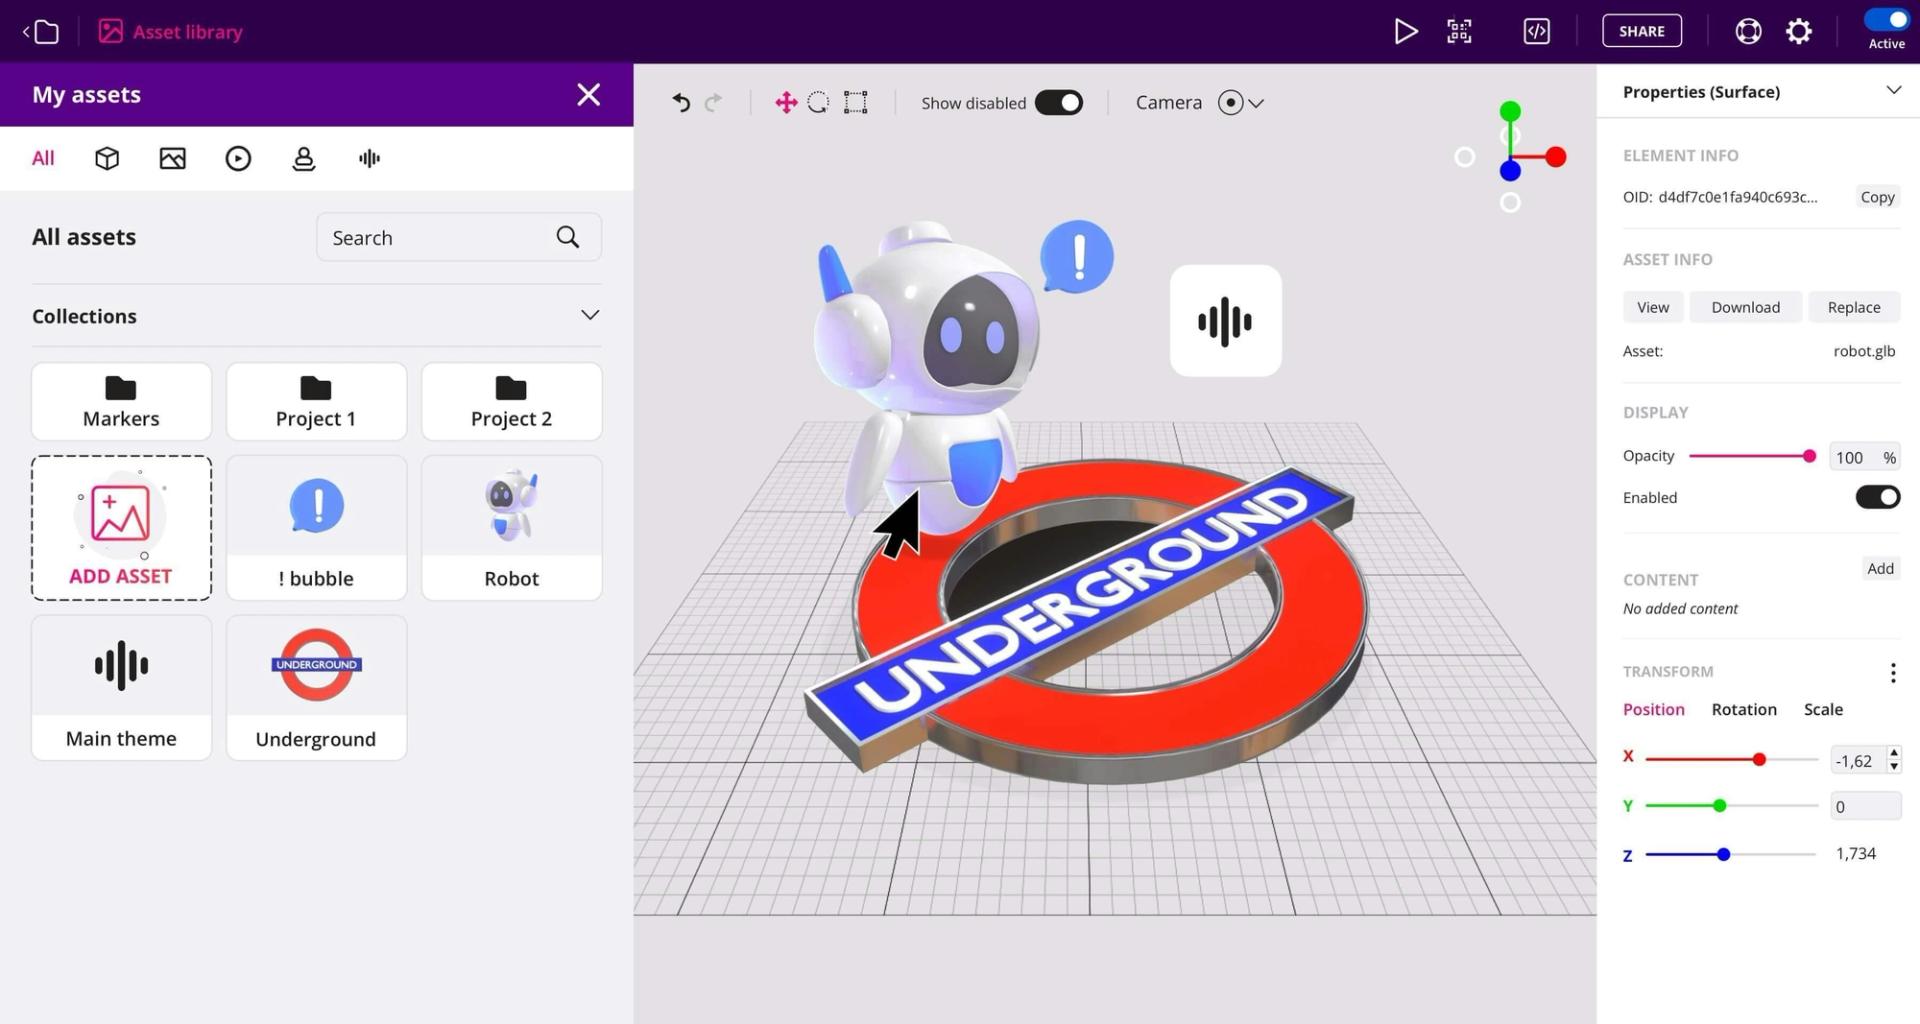Start the preview play button
1920x1024 pixels.
1406,32
